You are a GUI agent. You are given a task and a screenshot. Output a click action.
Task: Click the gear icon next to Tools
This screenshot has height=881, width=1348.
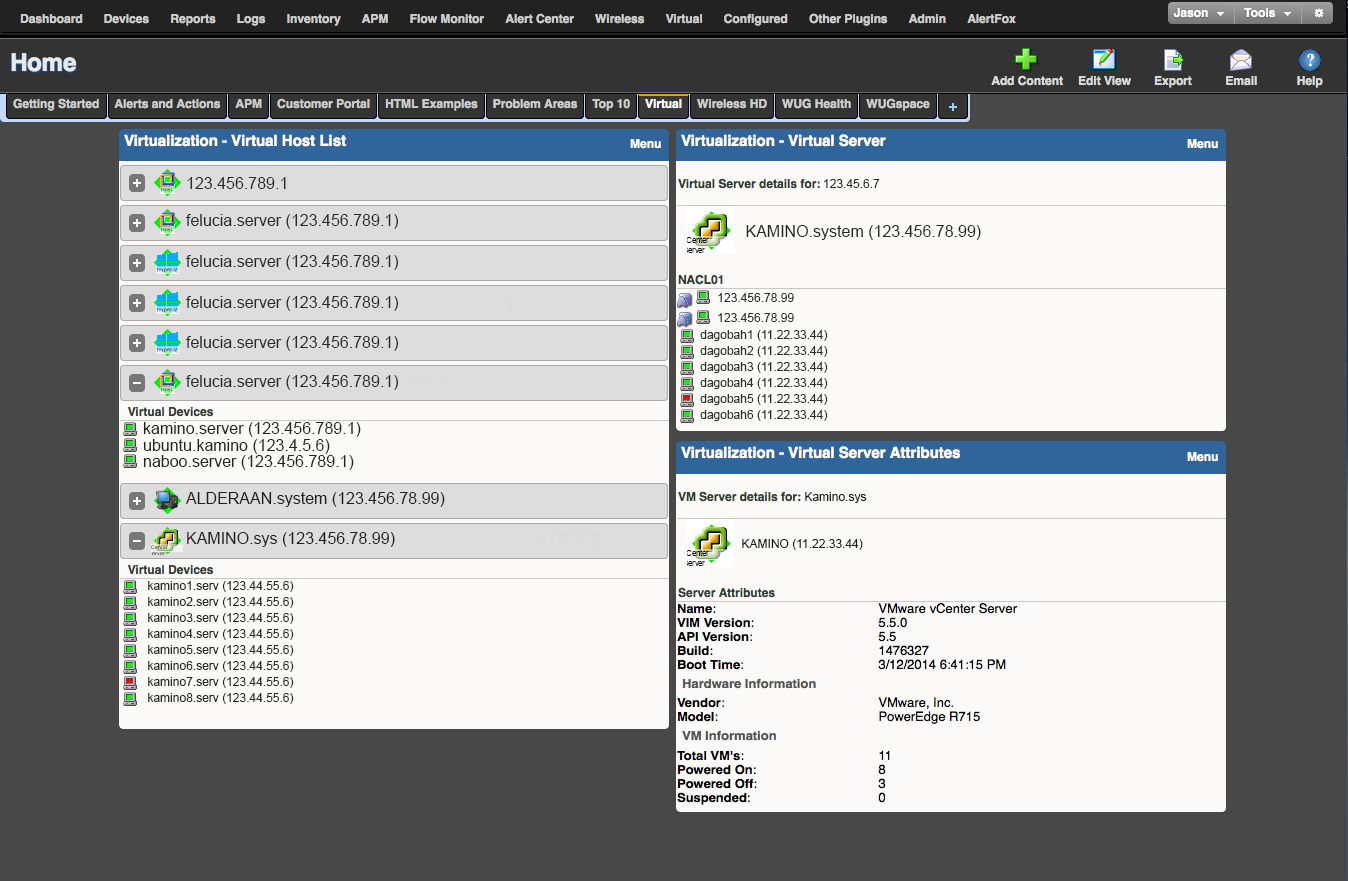pos(1318,13)
